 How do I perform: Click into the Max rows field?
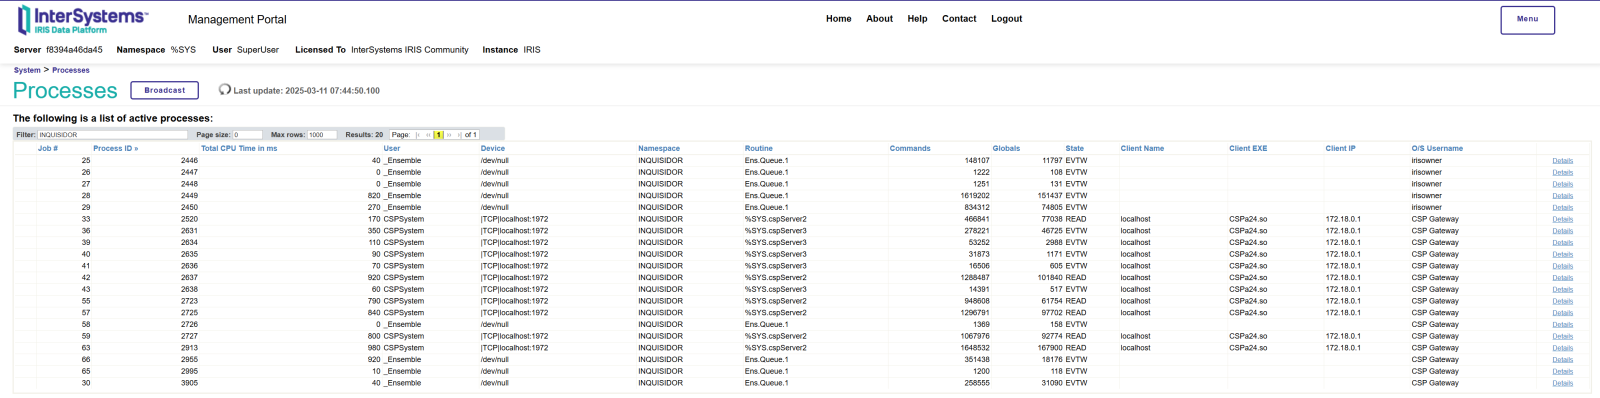point(322,134)
